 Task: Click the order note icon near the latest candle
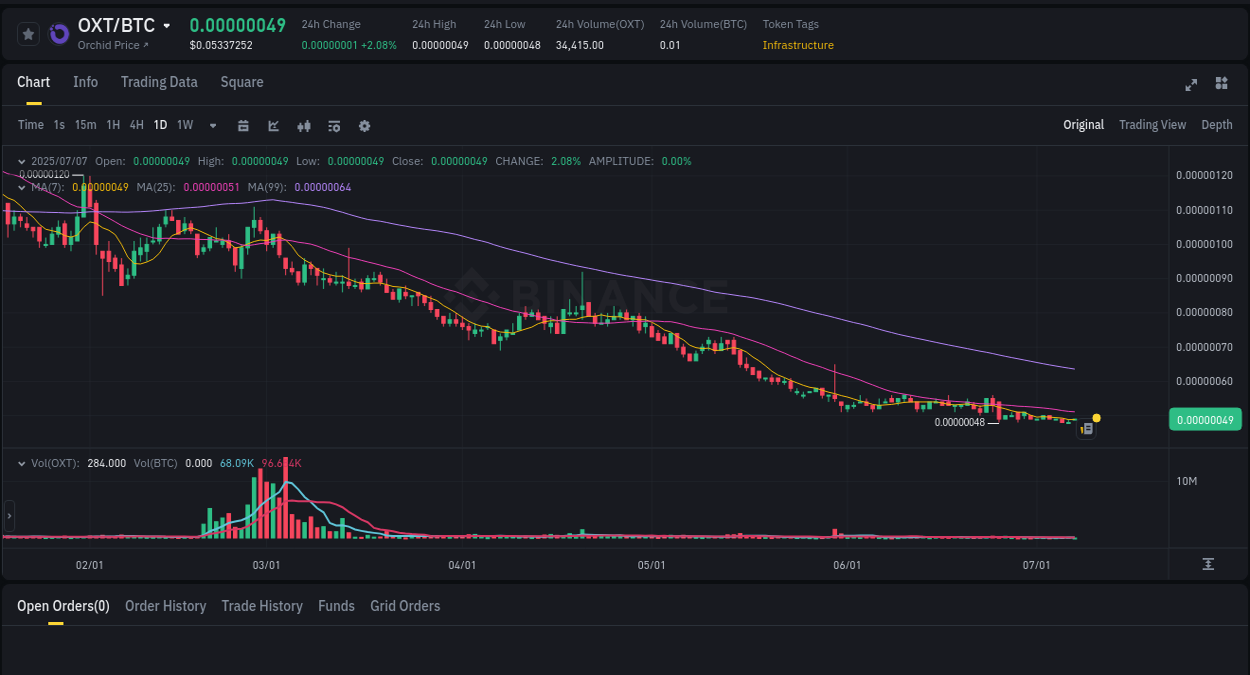pyautogui.click(x=1087, y=428)
